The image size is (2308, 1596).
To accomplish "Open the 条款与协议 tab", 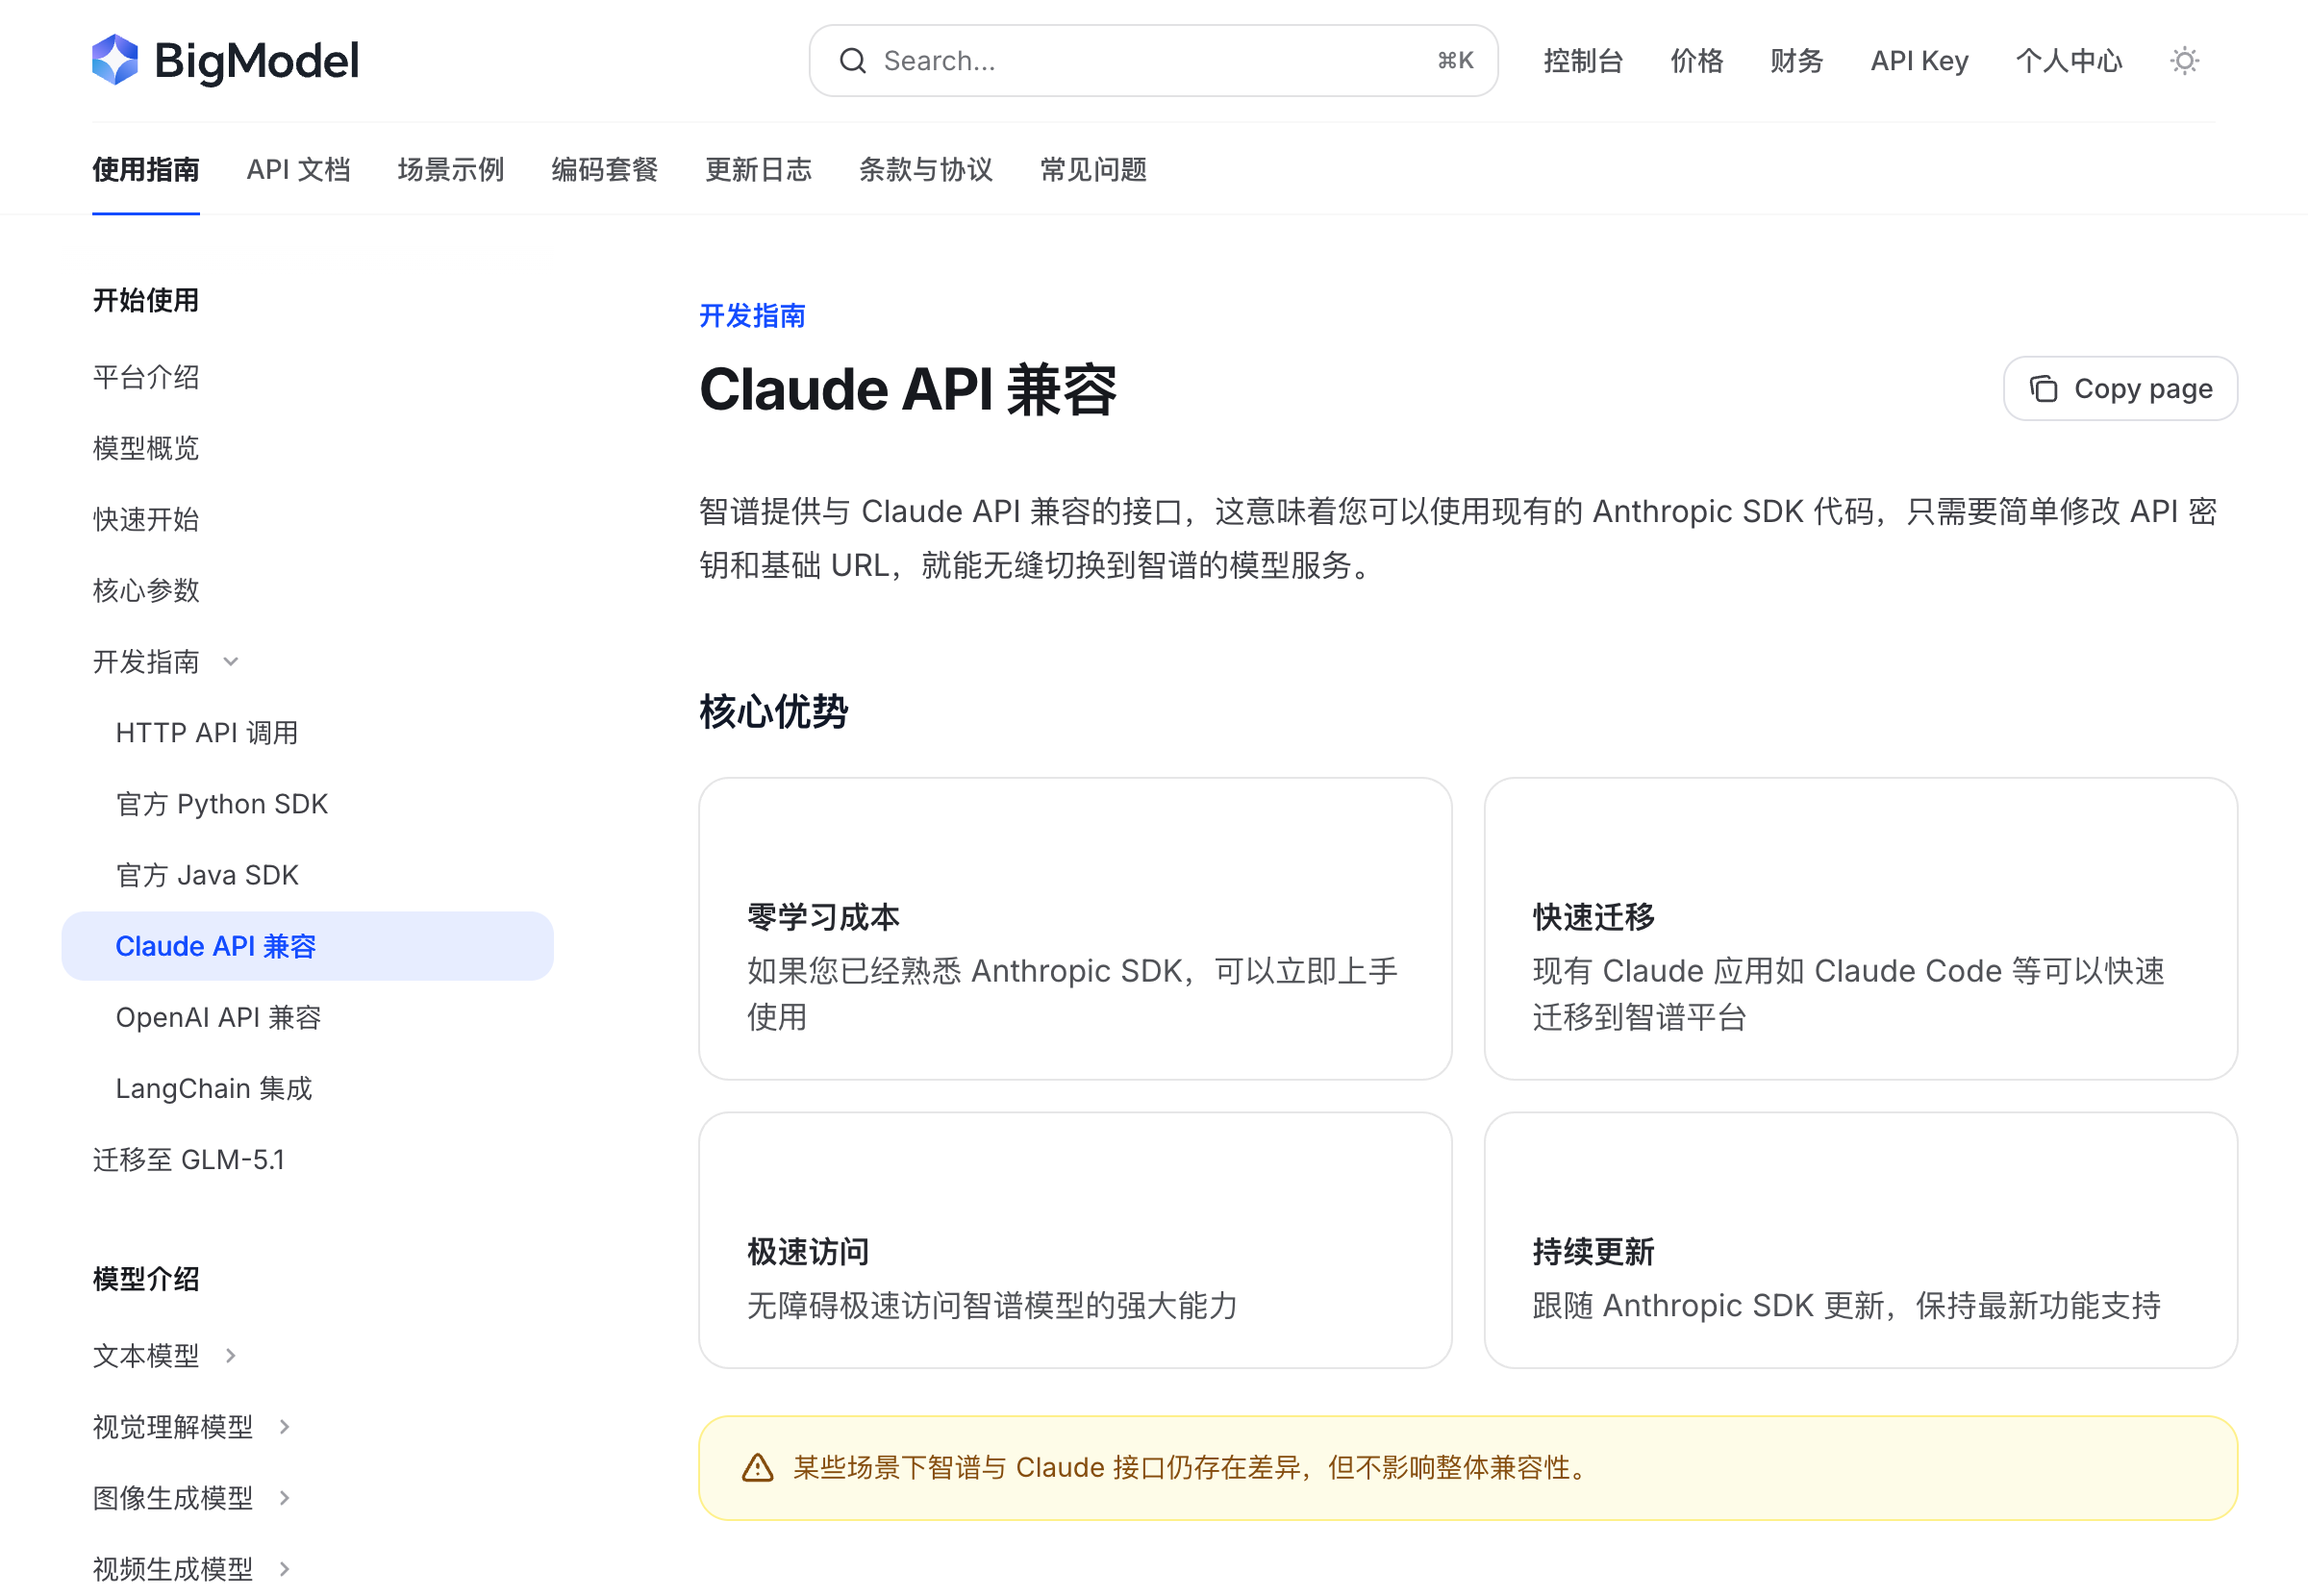I will tap(926, 169).
